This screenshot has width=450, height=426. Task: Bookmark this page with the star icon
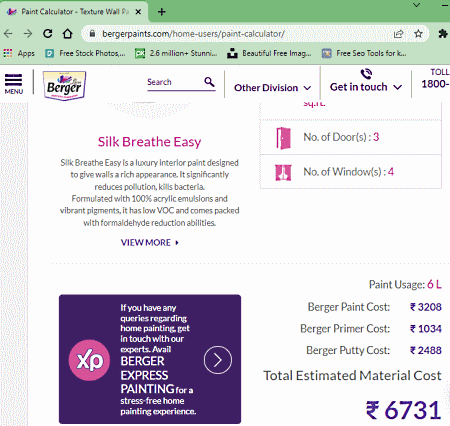point(418,34)
